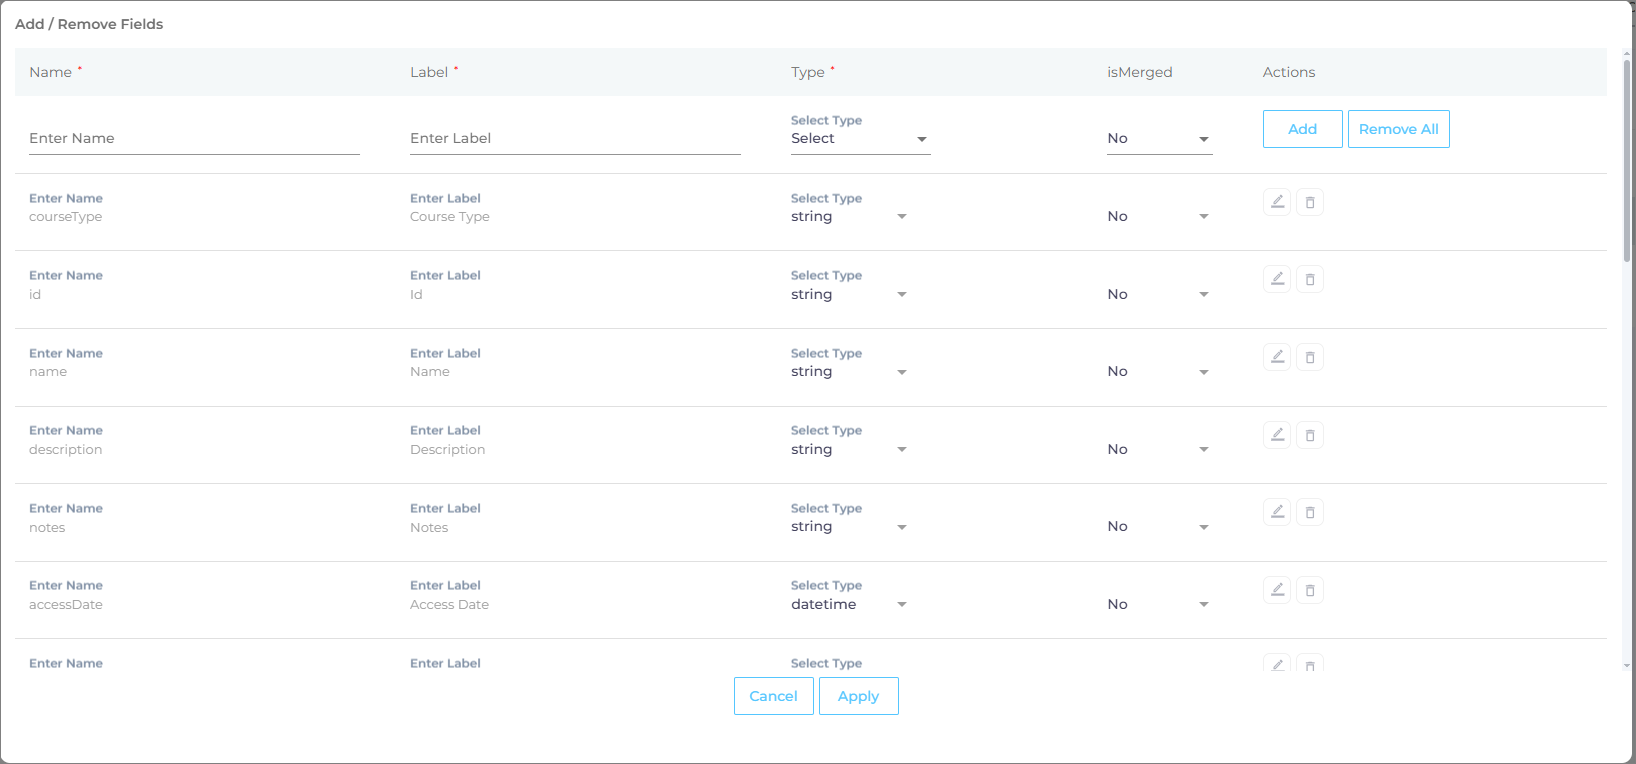Edit the description field row

pos(1277,435)
